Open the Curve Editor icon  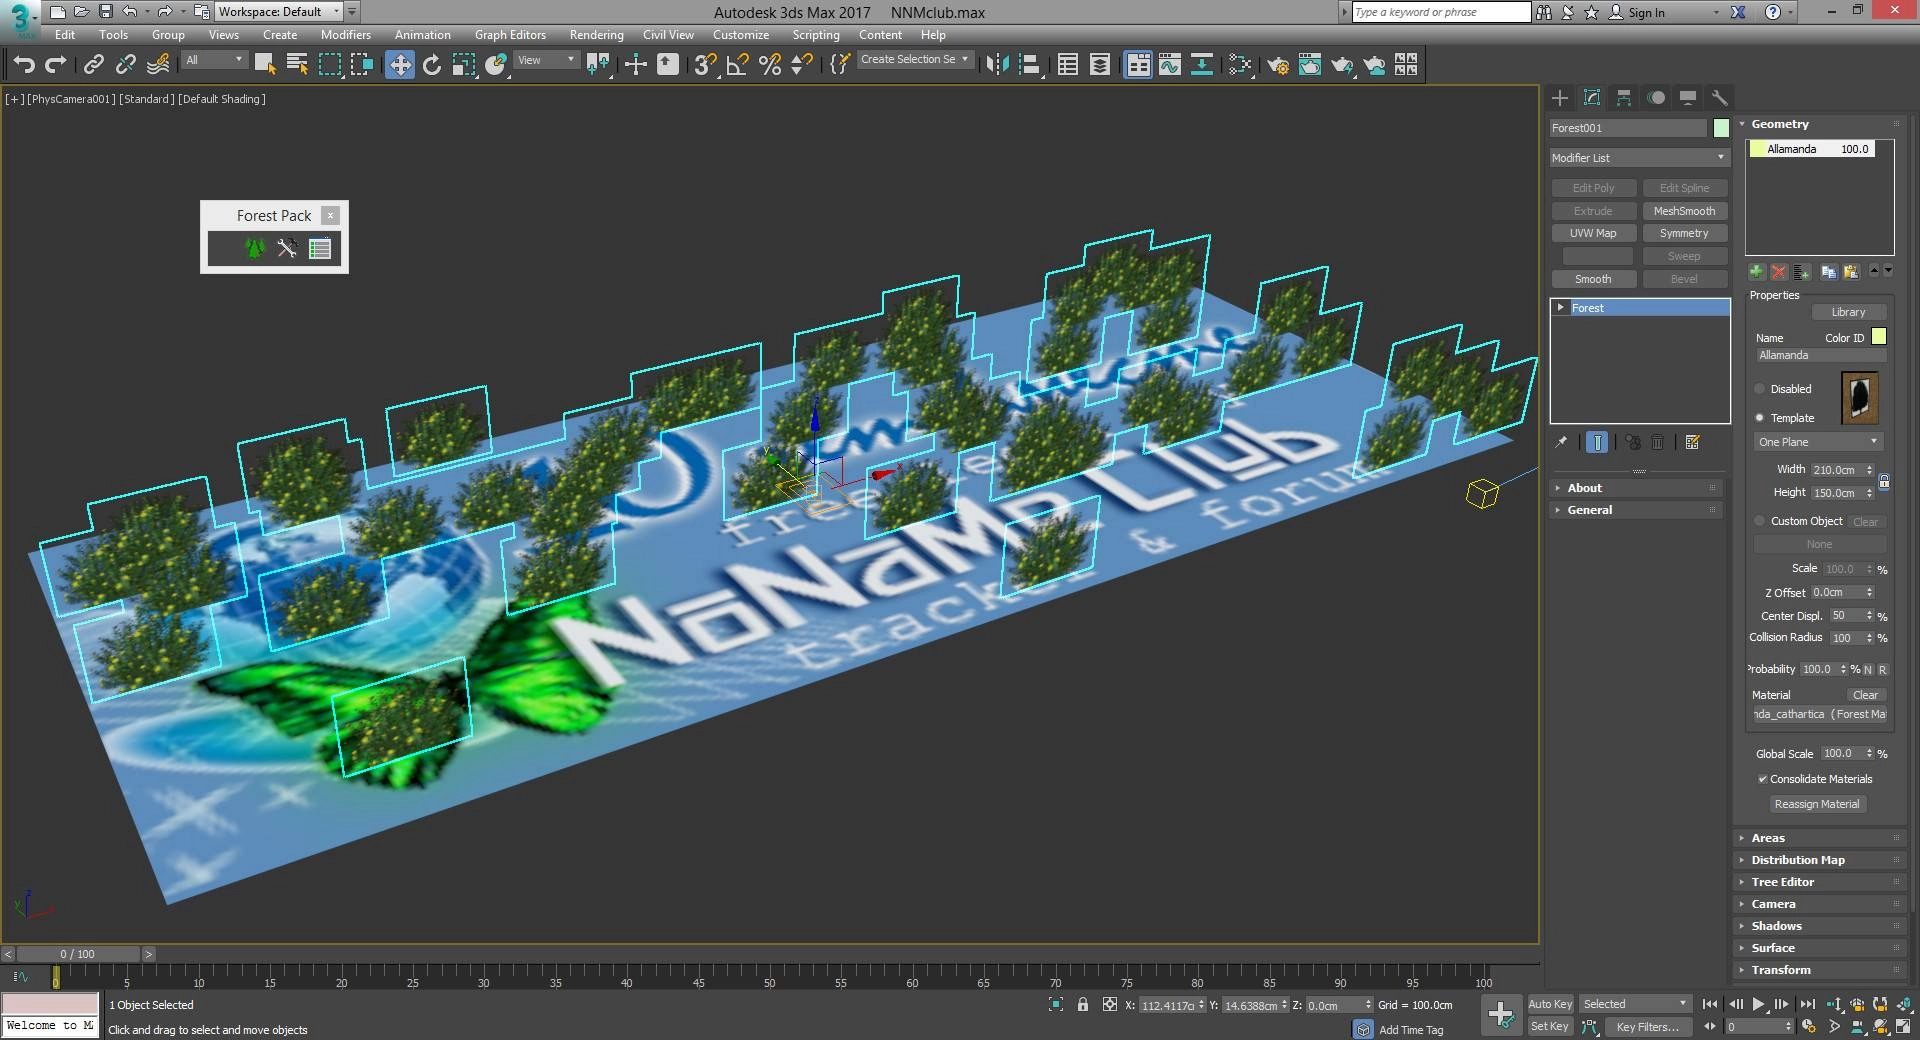(1169, 65)
